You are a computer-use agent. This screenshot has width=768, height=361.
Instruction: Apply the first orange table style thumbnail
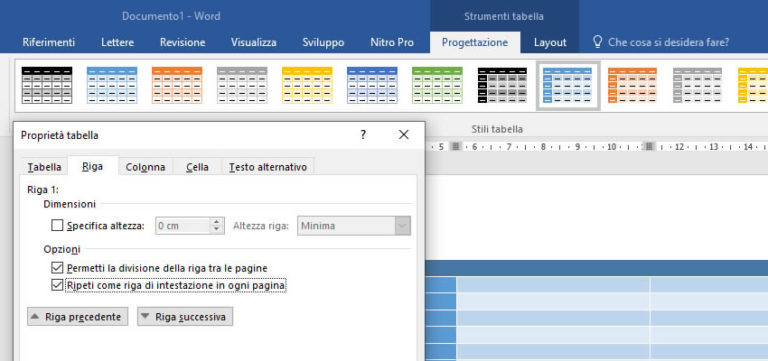177,85
